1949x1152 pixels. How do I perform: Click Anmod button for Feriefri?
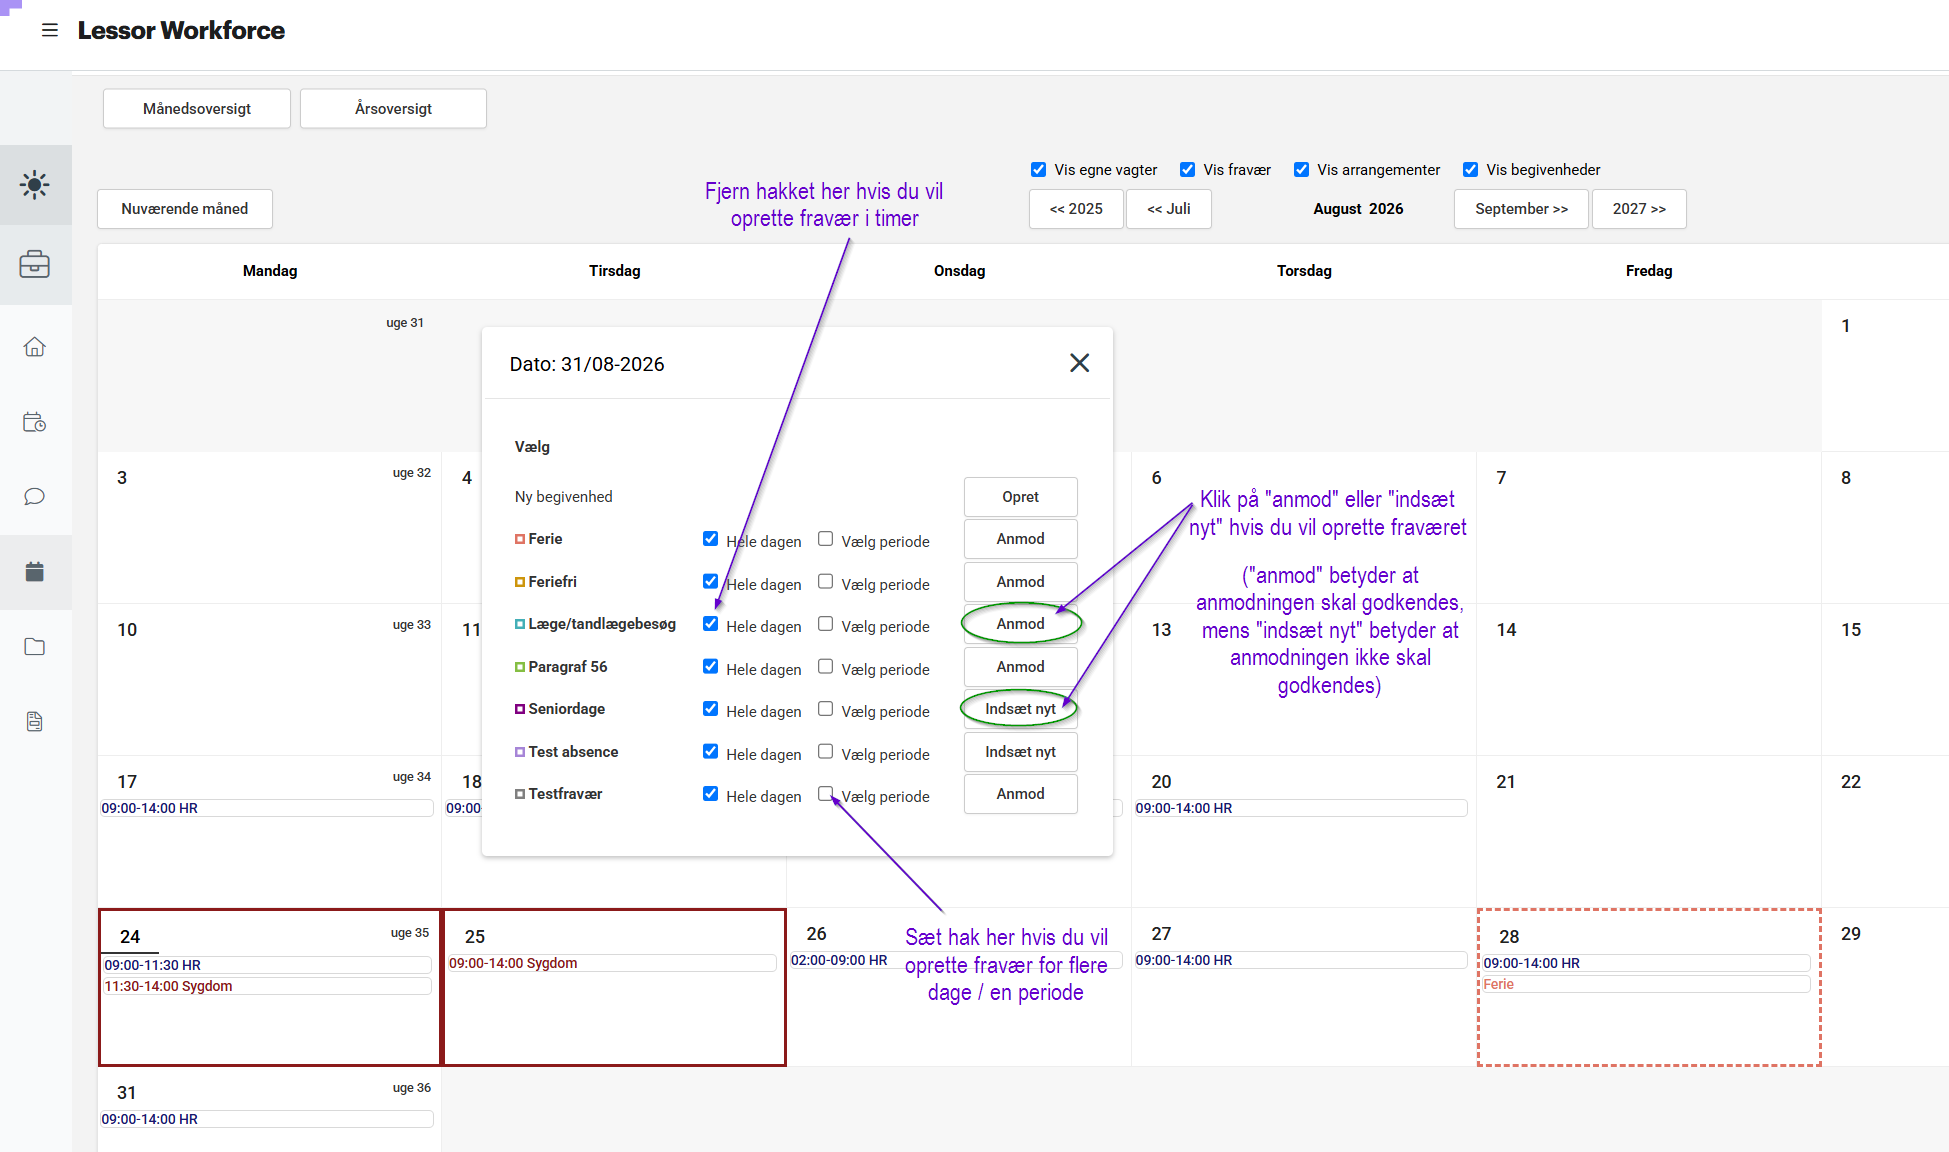pyautogui.click(x=1020, y=582)
